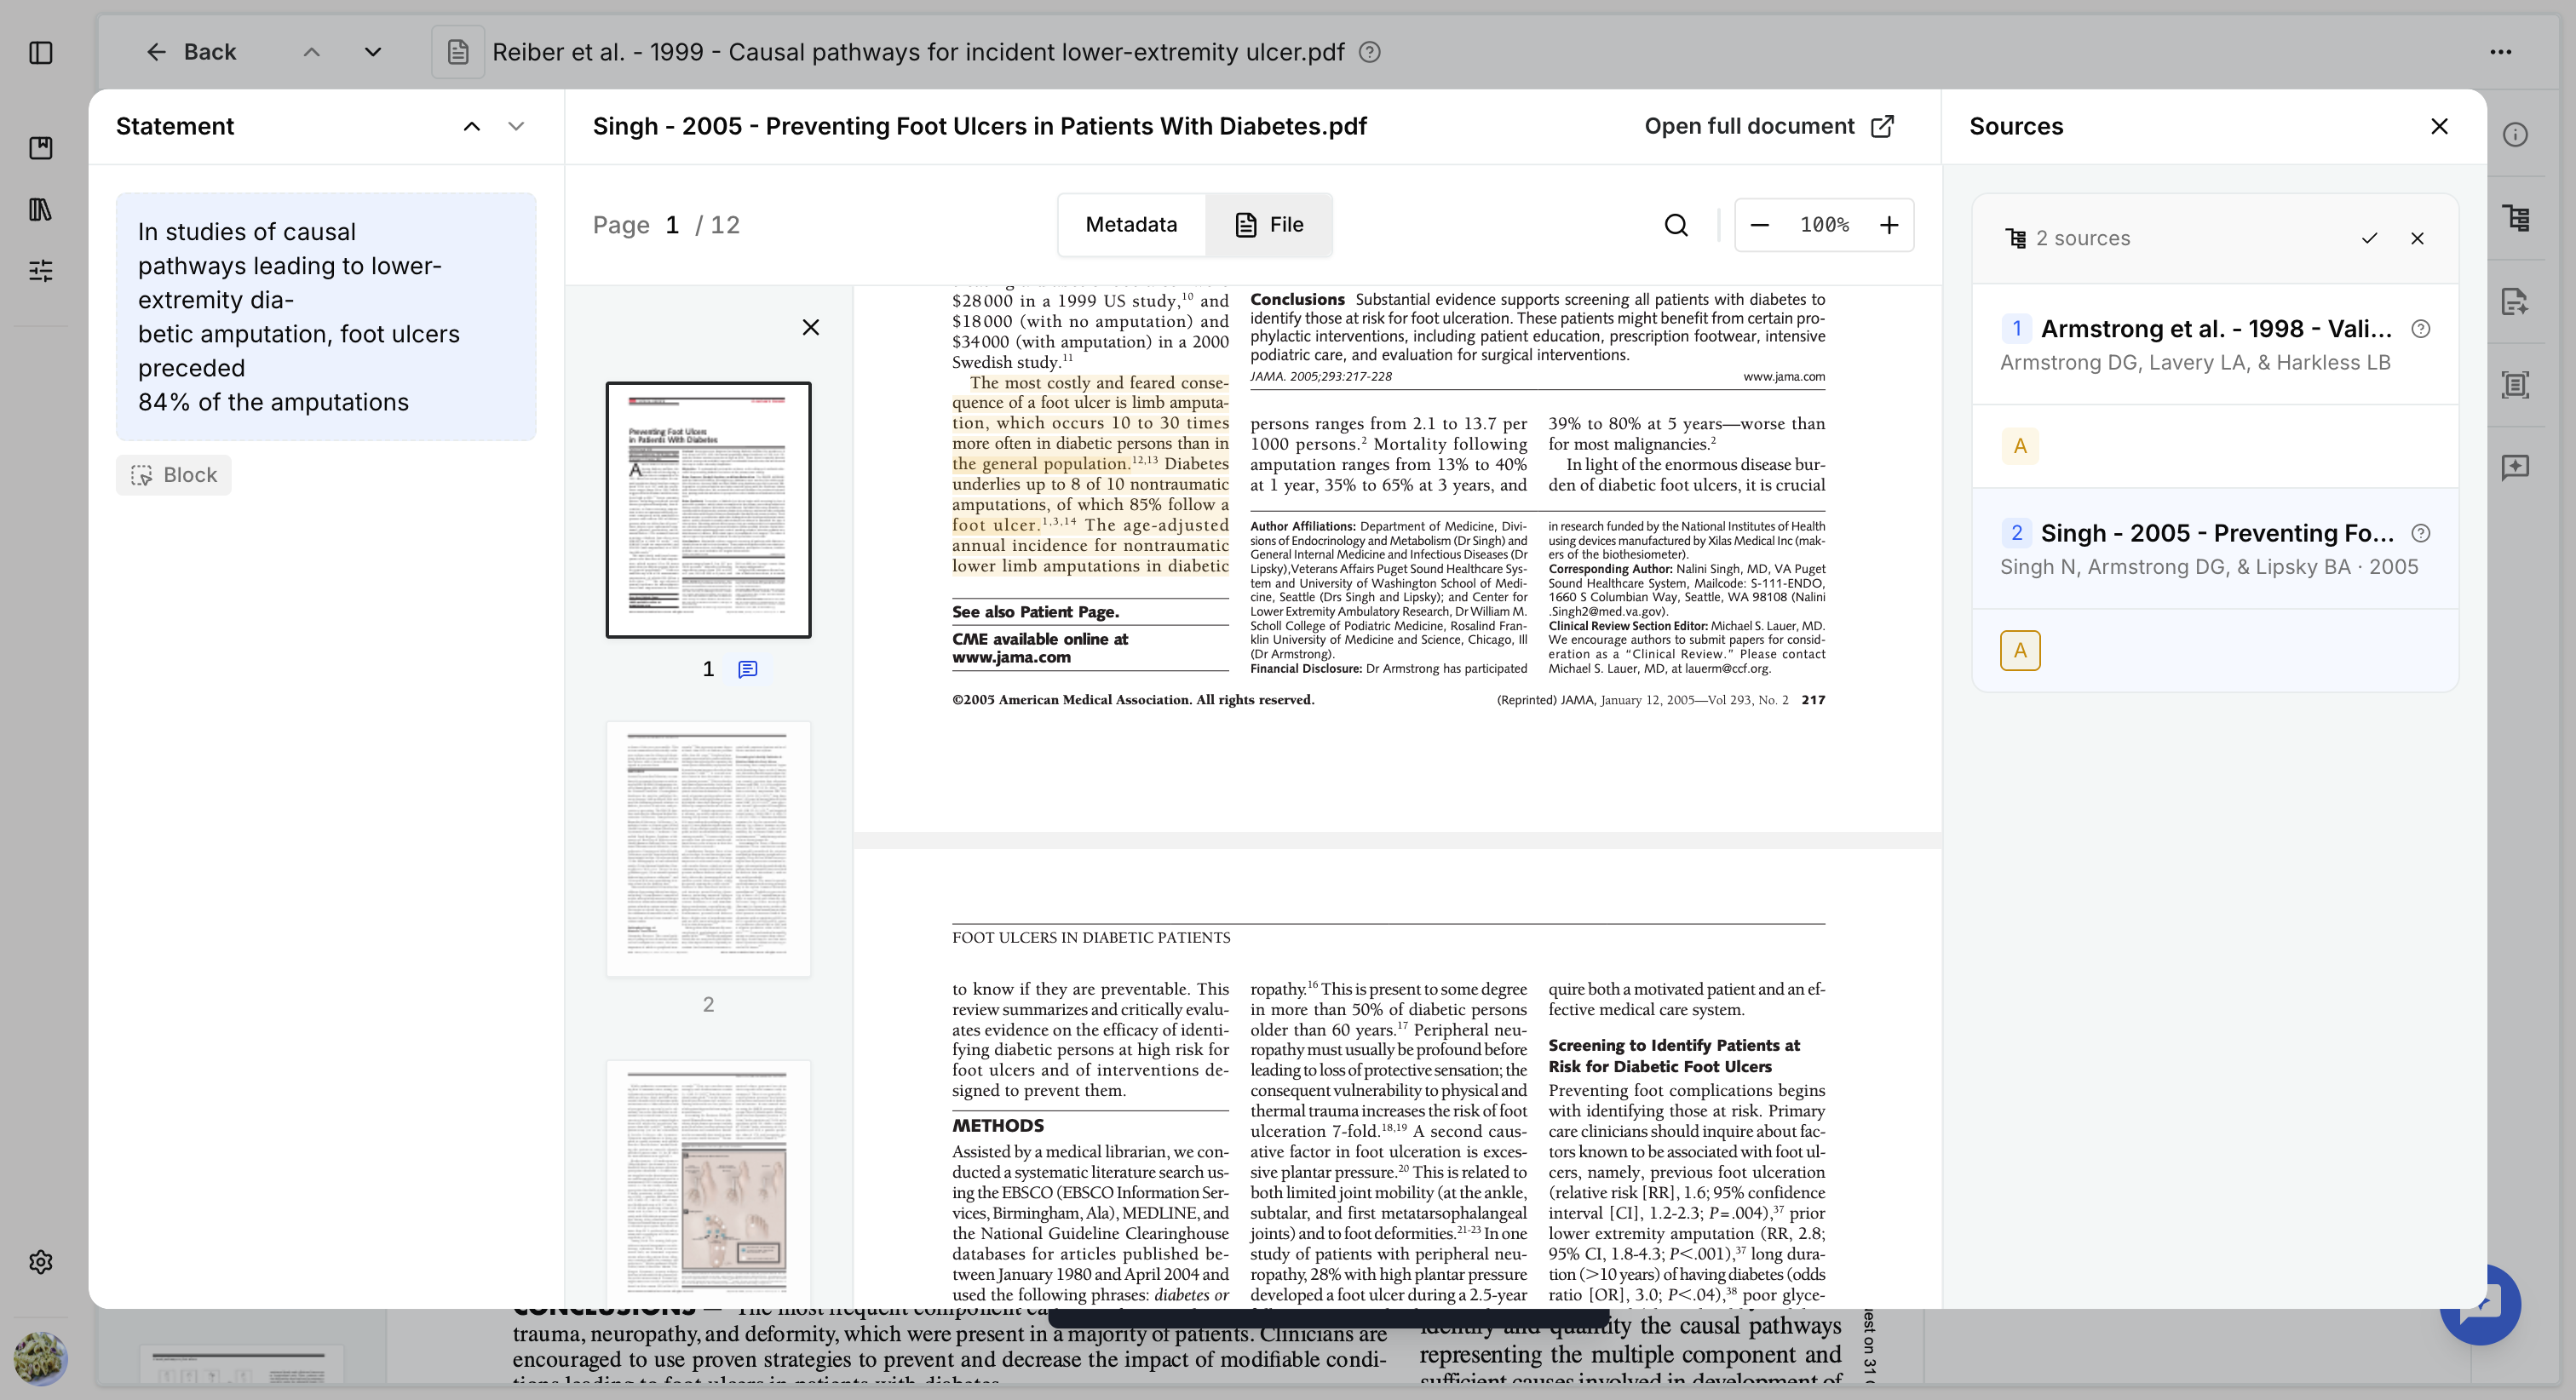This screenshot has width=2576, height=1400.
Task: Open the three-dot more options menu
Action: pos(2501,52)
